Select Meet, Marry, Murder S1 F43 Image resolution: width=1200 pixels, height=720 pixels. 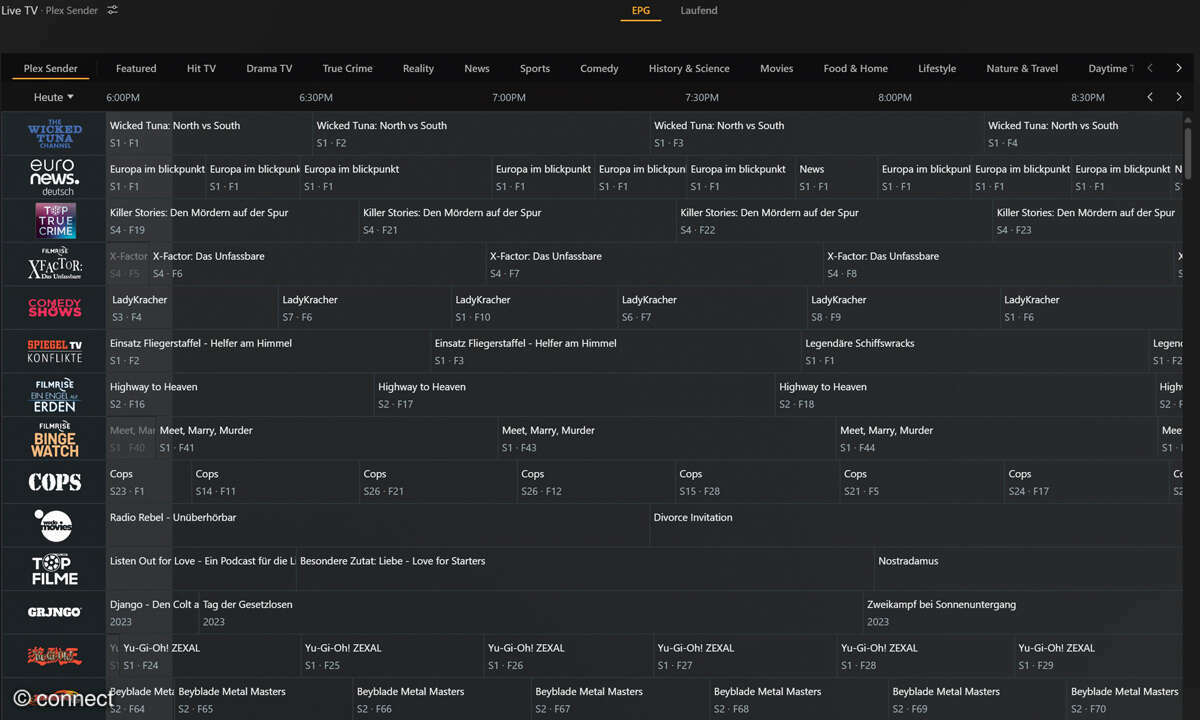[667, 438]
